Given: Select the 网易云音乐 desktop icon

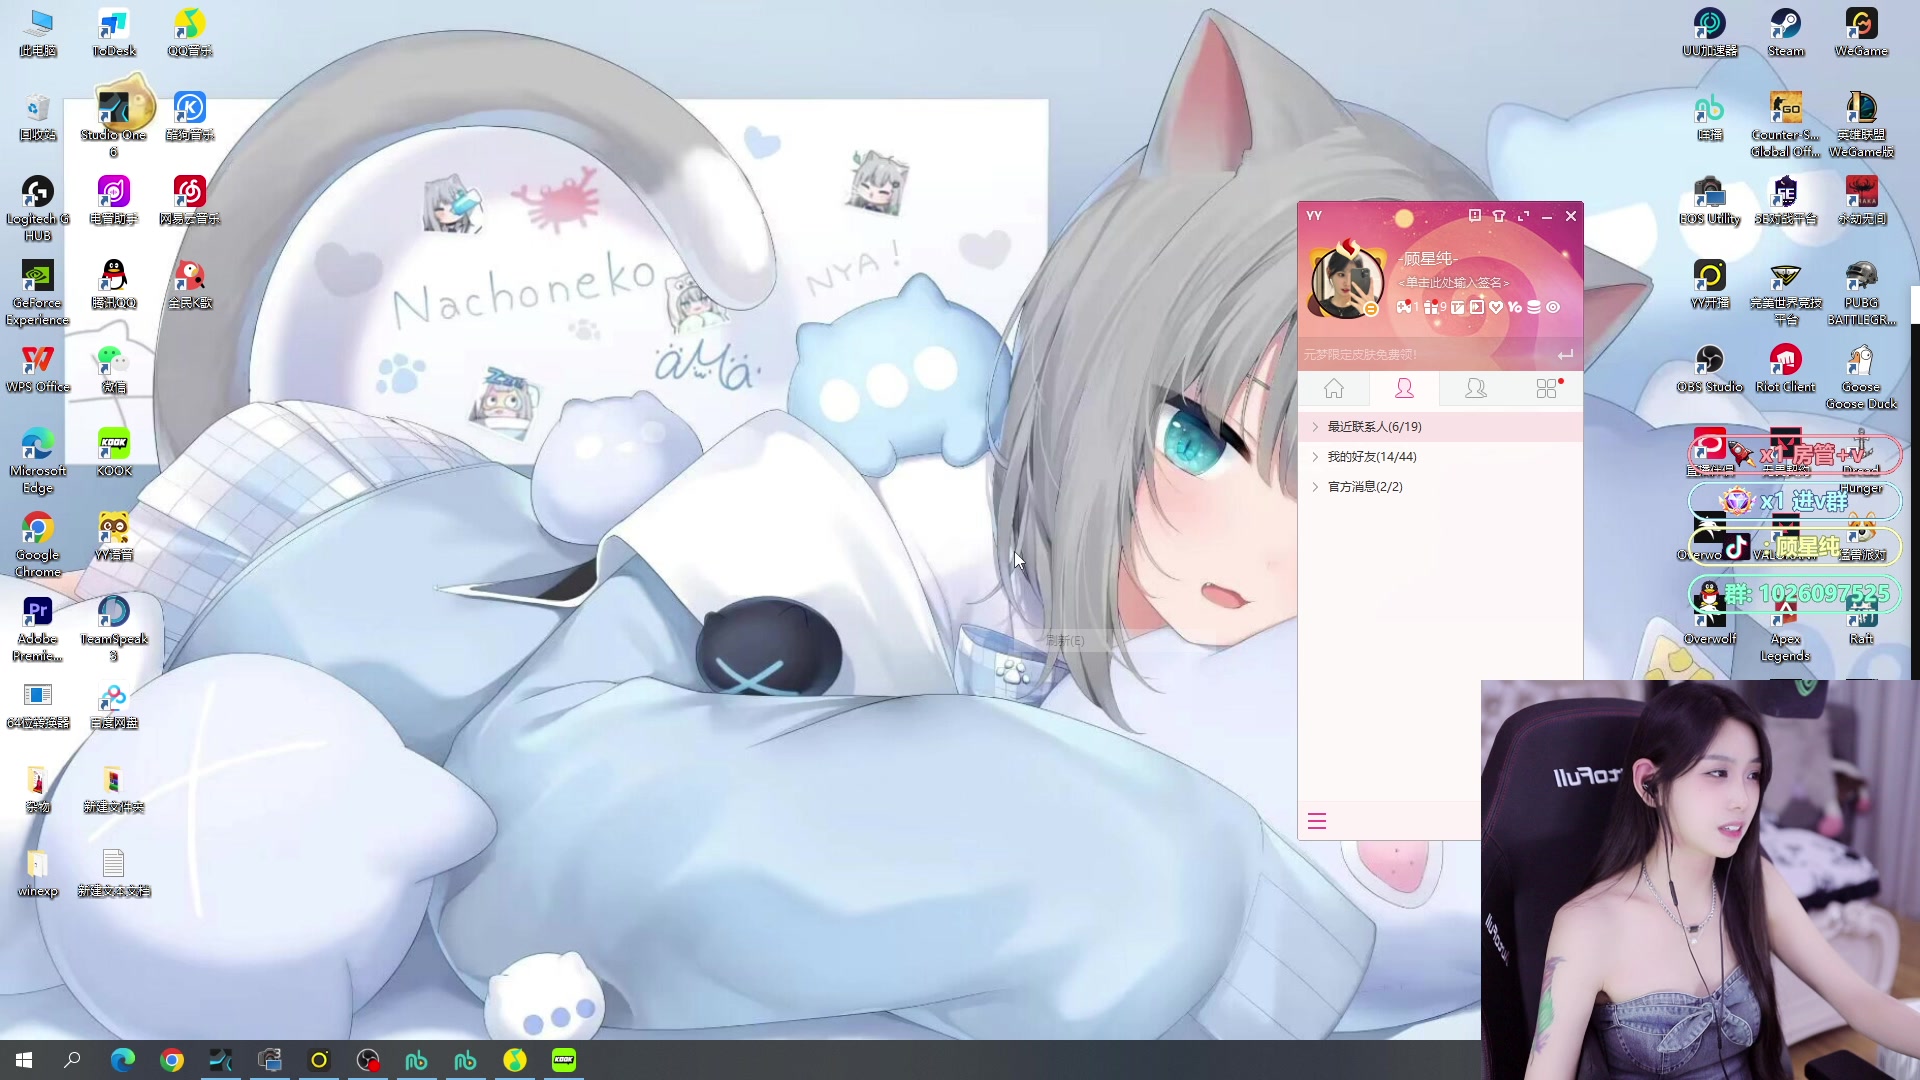Looking at the screenshot, I should tap(189, 199).
